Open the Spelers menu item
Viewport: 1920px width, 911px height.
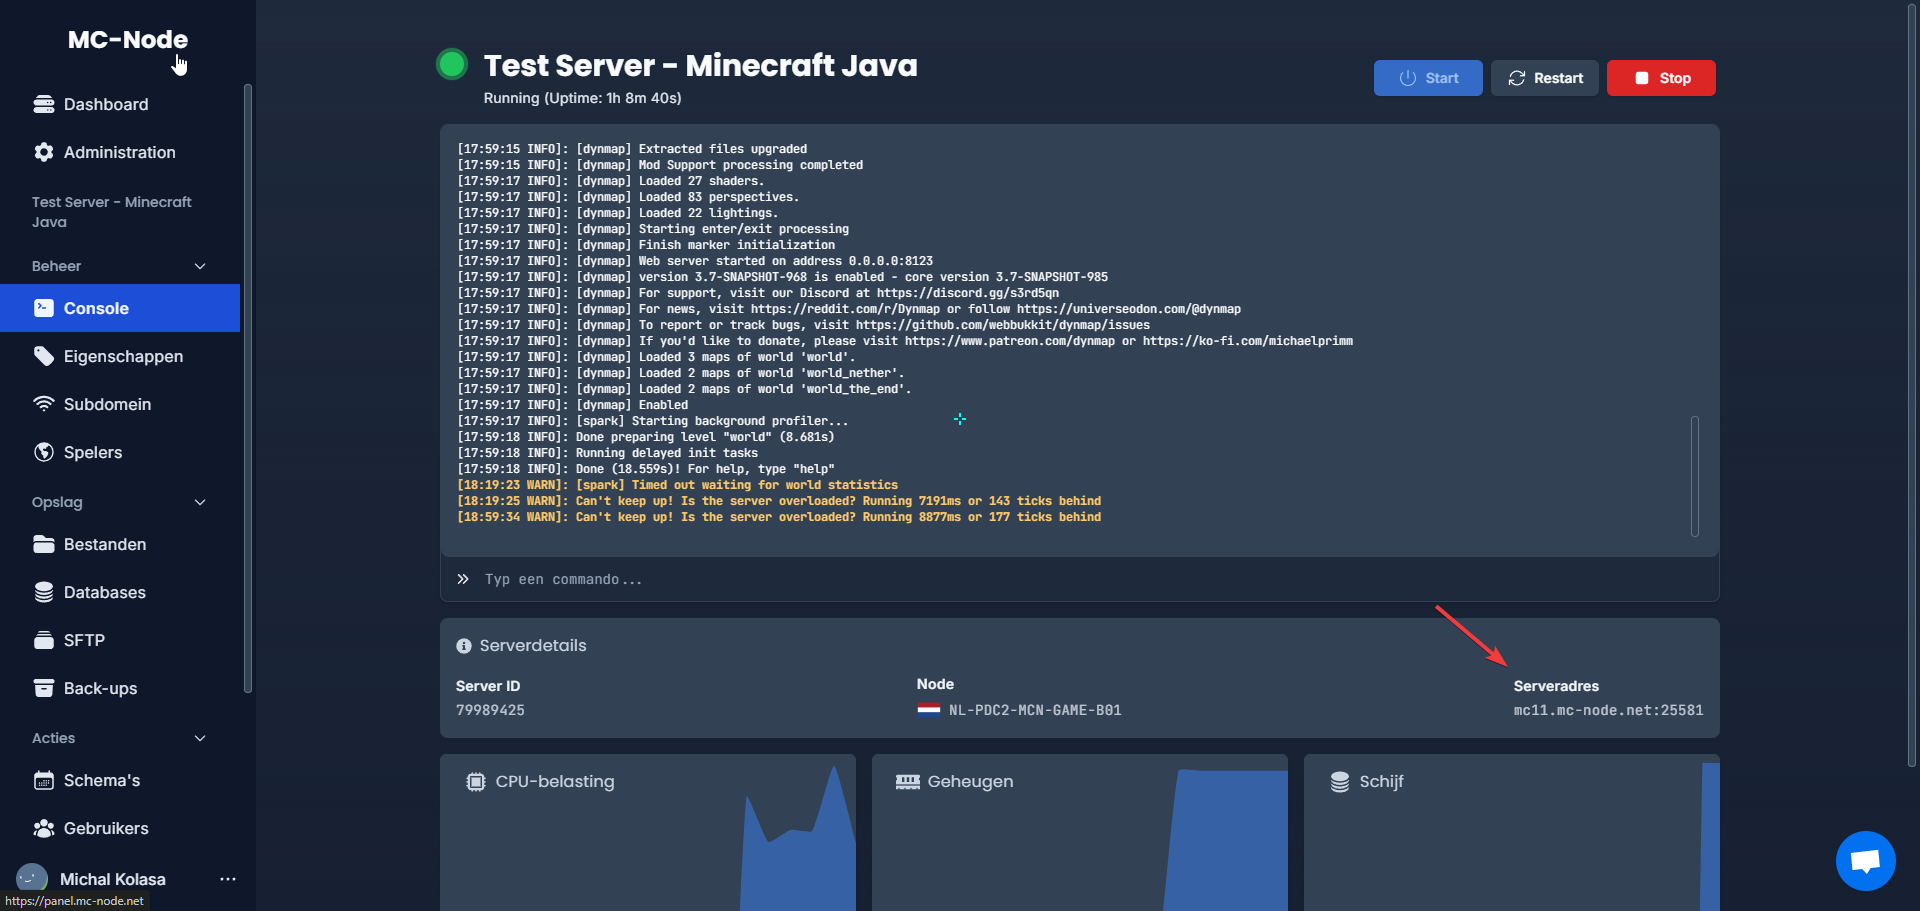[x=120, y=452]
